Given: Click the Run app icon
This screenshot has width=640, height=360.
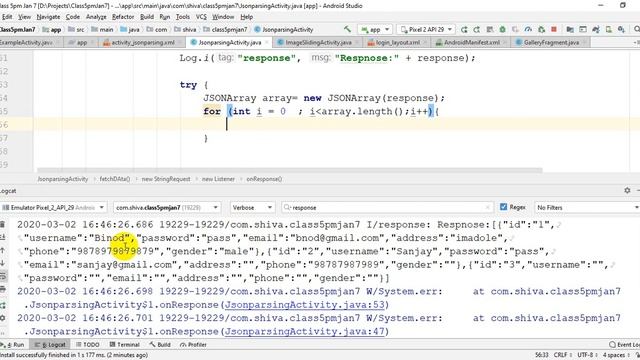Looking at the screenshot, I should coord(464,29).
